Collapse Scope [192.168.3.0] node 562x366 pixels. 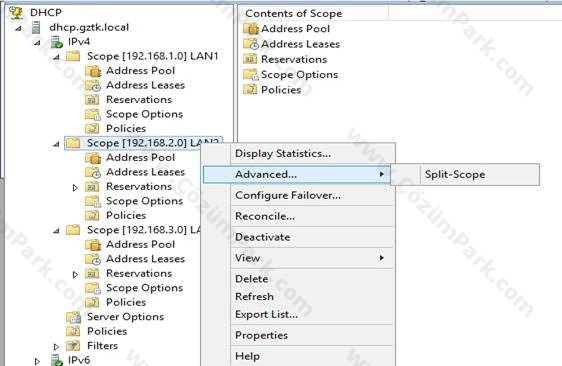pyautogui.click(x=56, y=231)
